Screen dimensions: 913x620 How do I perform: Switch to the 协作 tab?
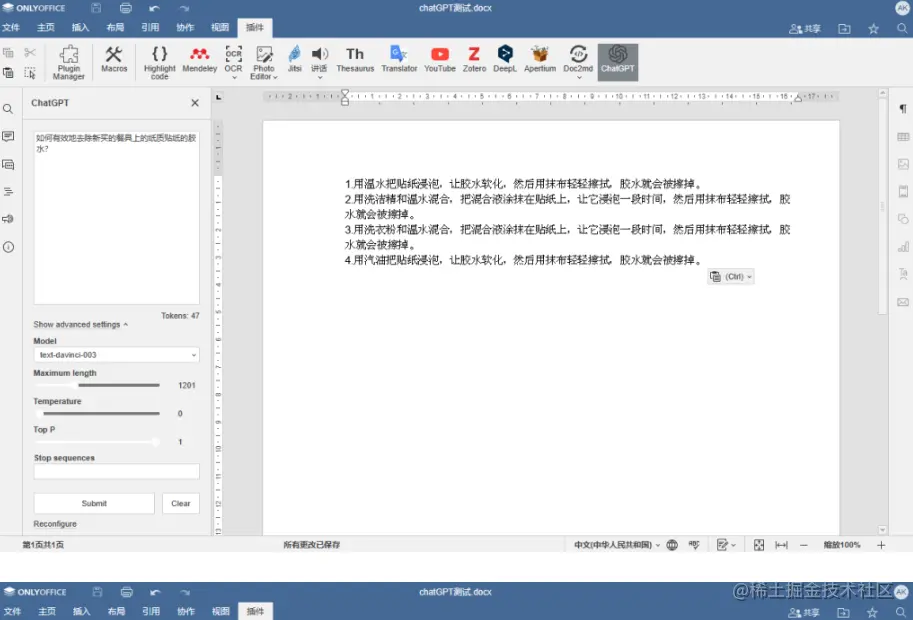185,27
